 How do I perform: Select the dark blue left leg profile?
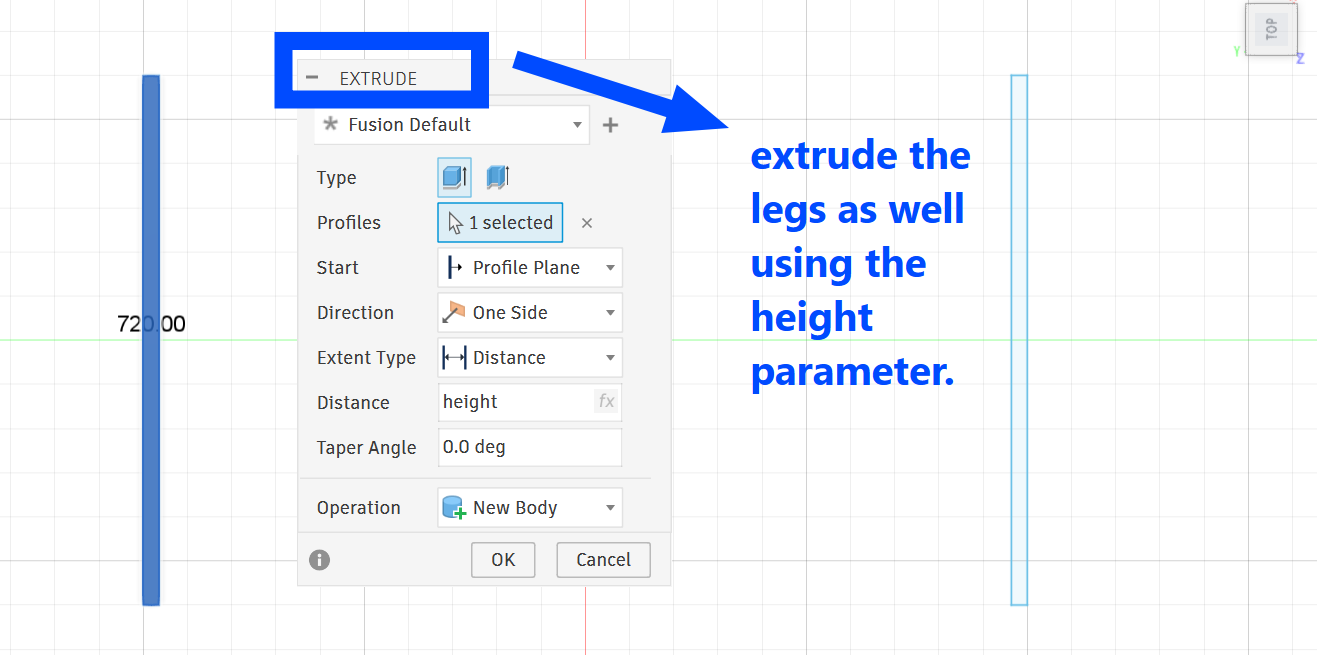[x=151, y=450]
